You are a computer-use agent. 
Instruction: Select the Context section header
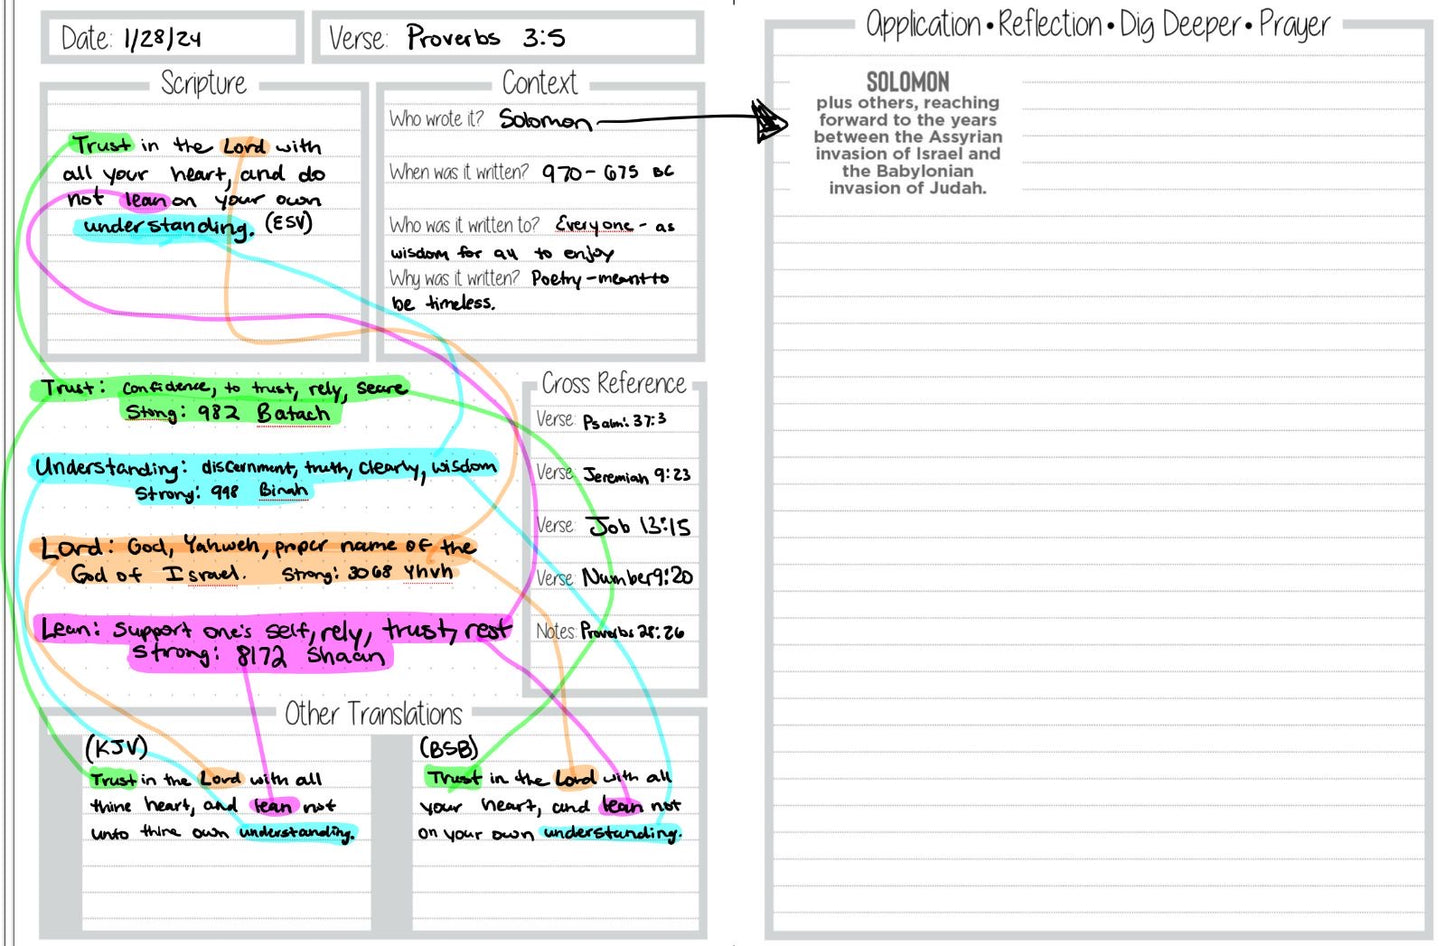pyautogui.click(x=539, y=83)
